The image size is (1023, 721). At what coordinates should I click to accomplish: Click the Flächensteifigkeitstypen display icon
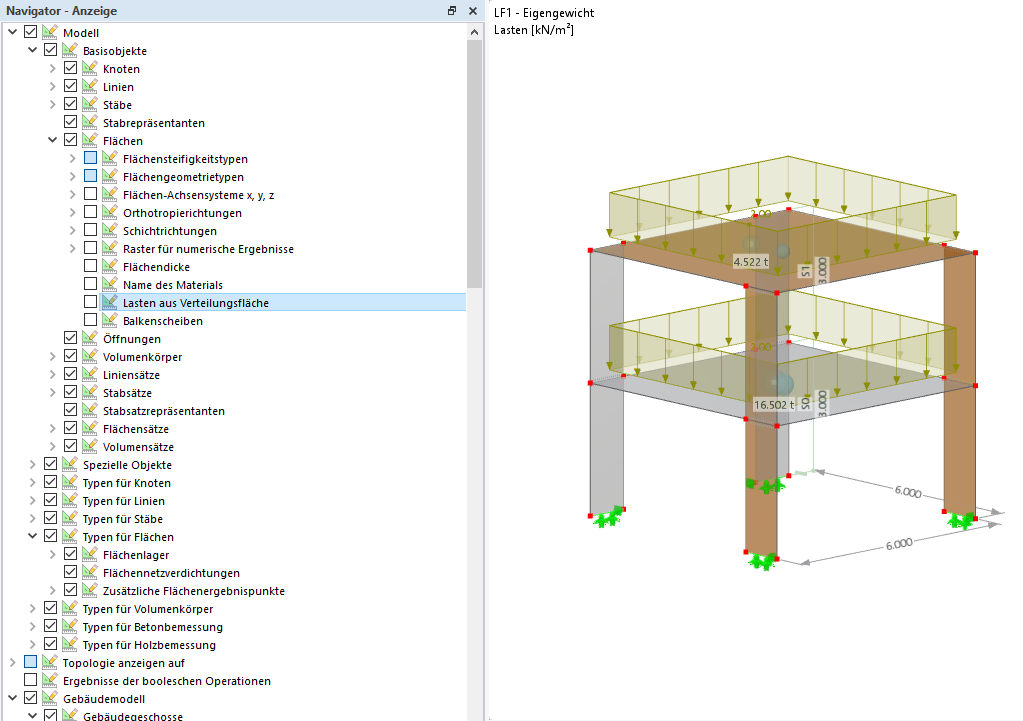(x=110, y=158)
